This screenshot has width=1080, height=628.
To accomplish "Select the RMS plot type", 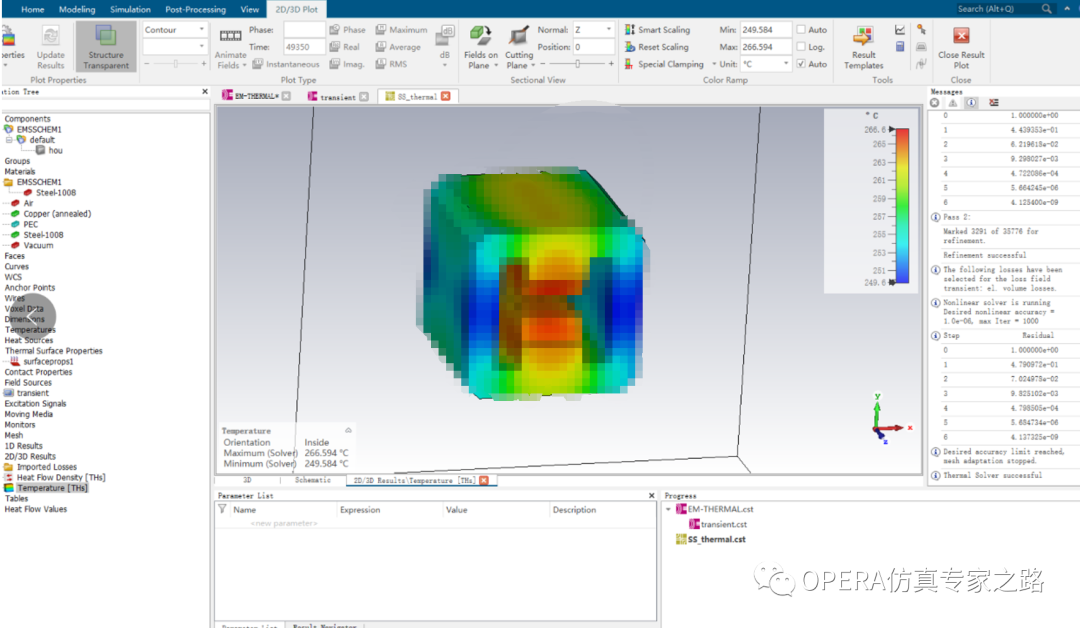I will point(391,64).
